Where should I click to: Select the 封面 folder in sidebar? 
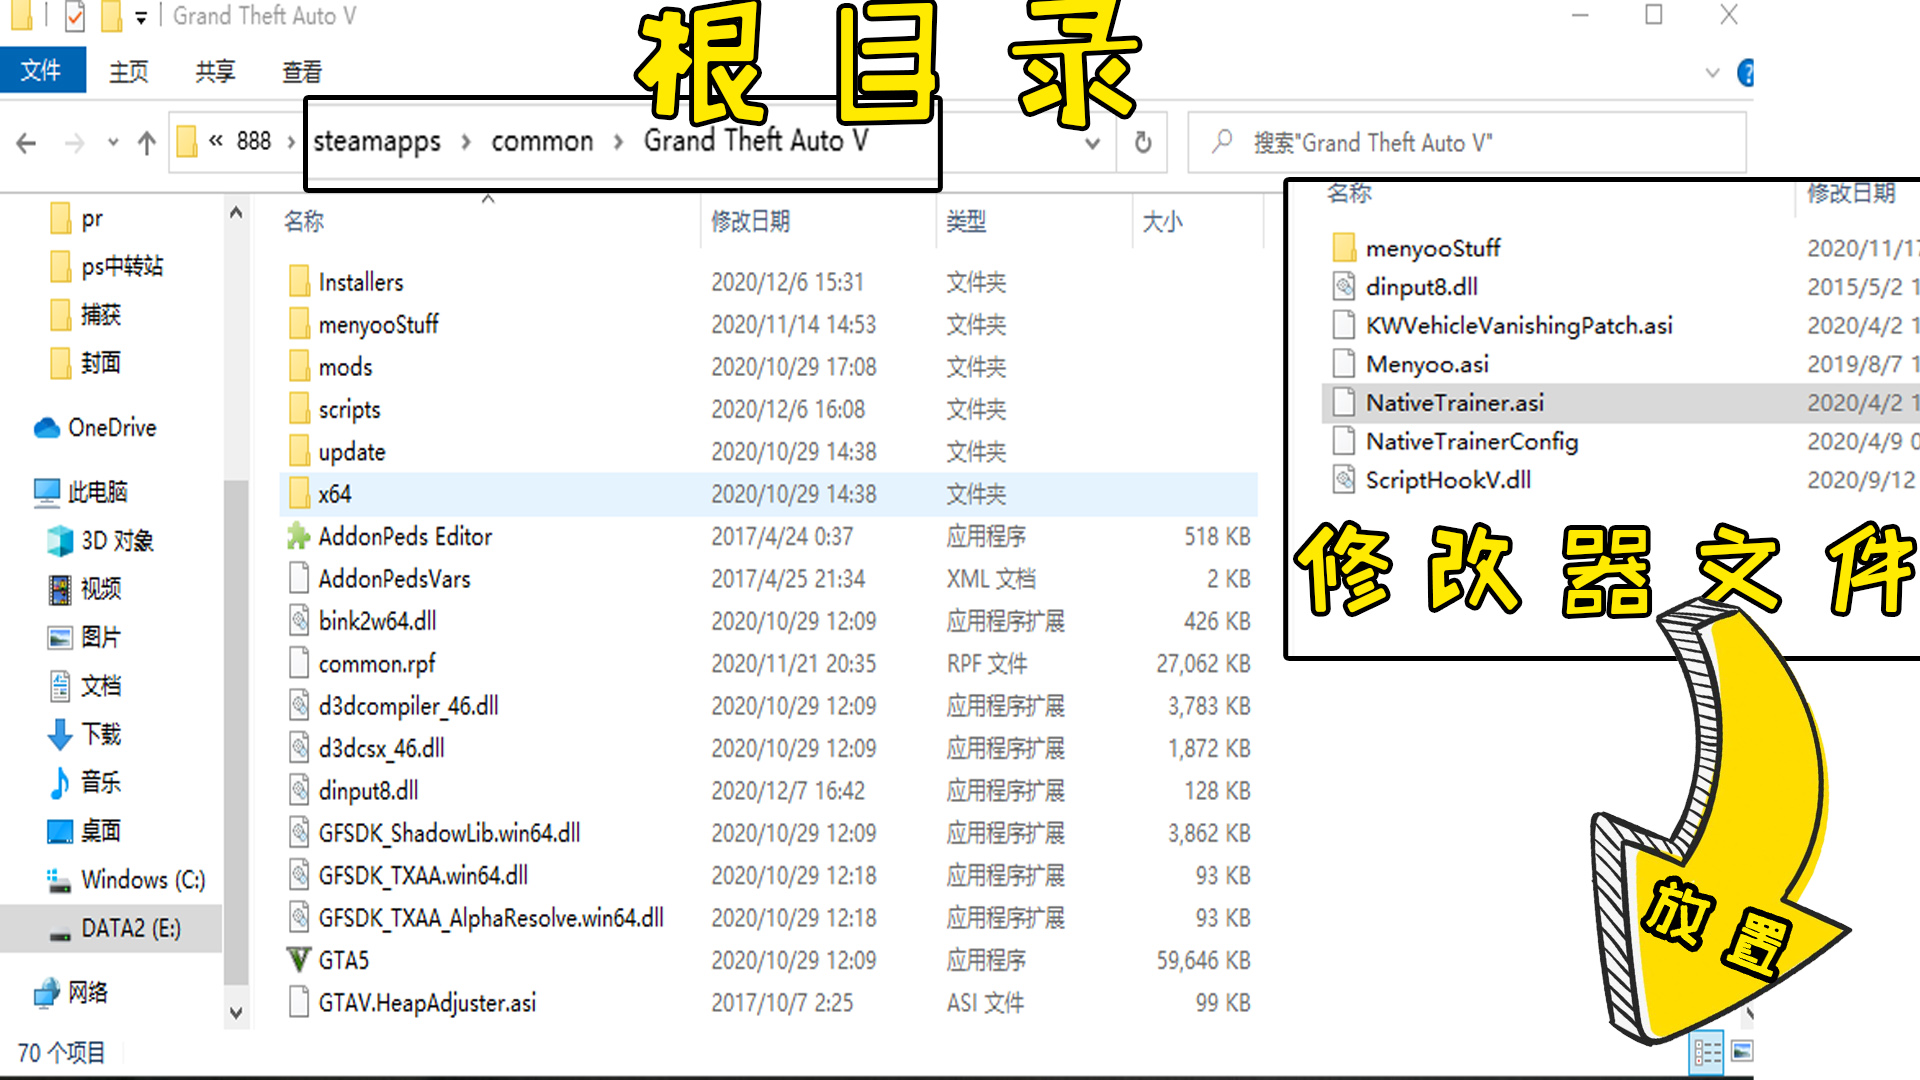[x=85, y=363]
